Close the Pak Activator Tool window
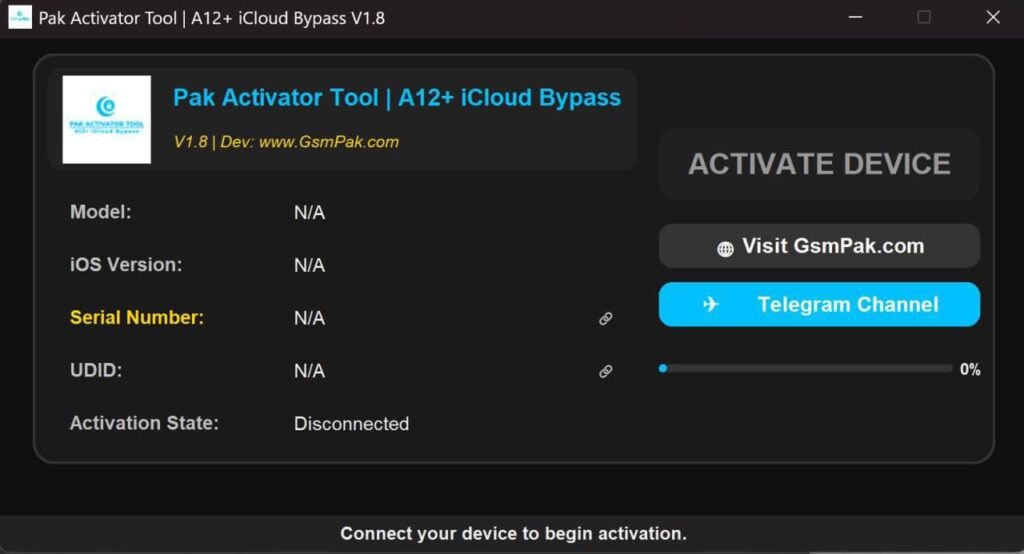1024x554 pixels. point(992,17)
